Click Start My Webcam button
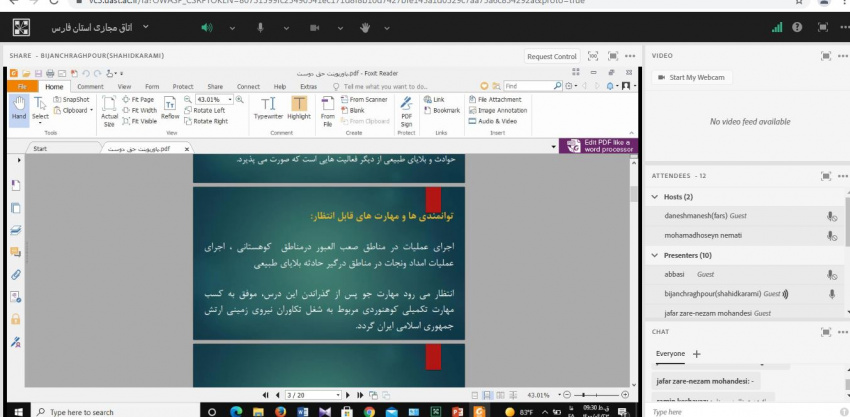Screen dimensions: 850x417 (x=692, y=78)
